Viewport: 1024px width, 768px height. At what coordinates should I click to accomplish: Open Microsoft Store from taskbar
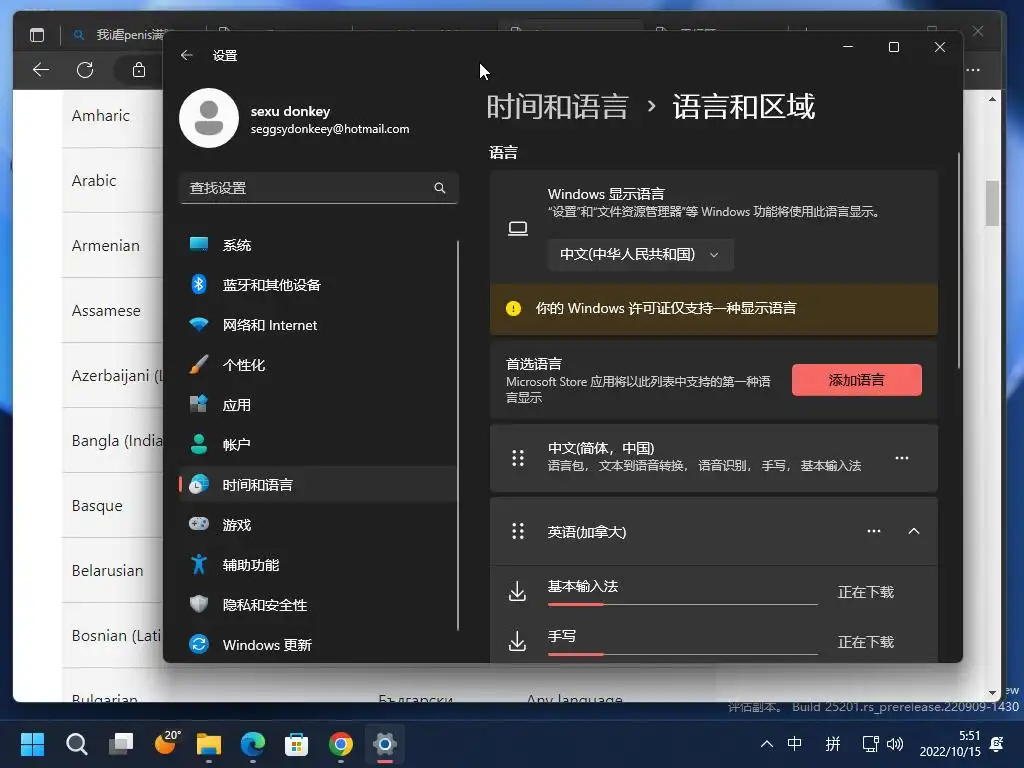[296, 744]
